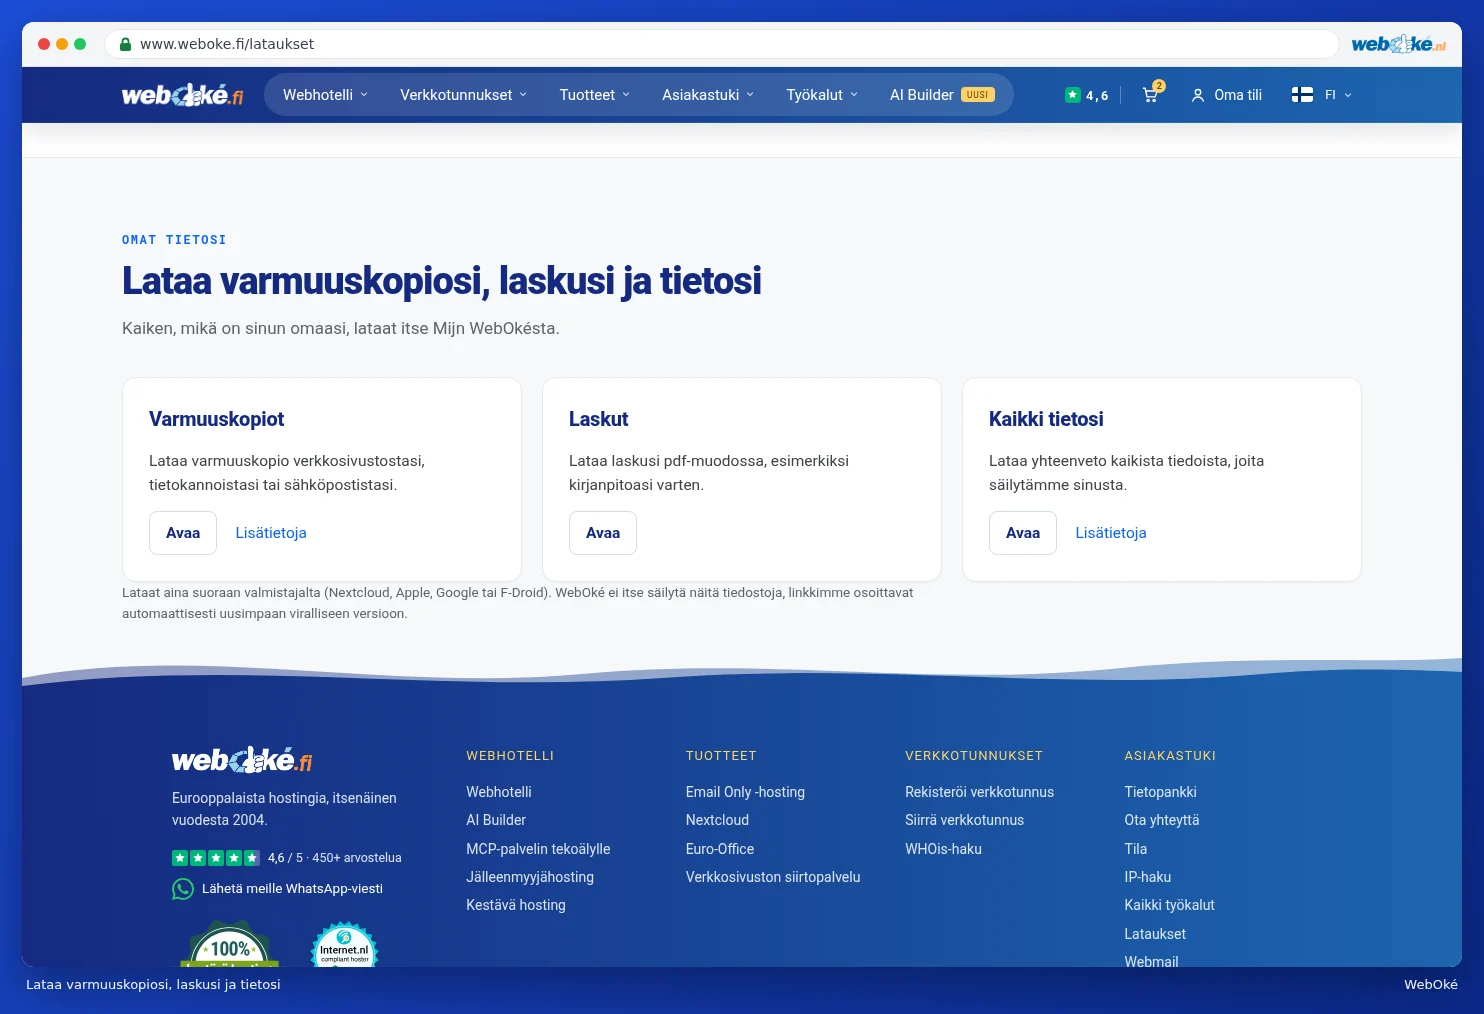The image size is (1484, 1014).
Task: Click Avaa in the Laskut card
Action: pyautogui.click(x=603, y=533)
